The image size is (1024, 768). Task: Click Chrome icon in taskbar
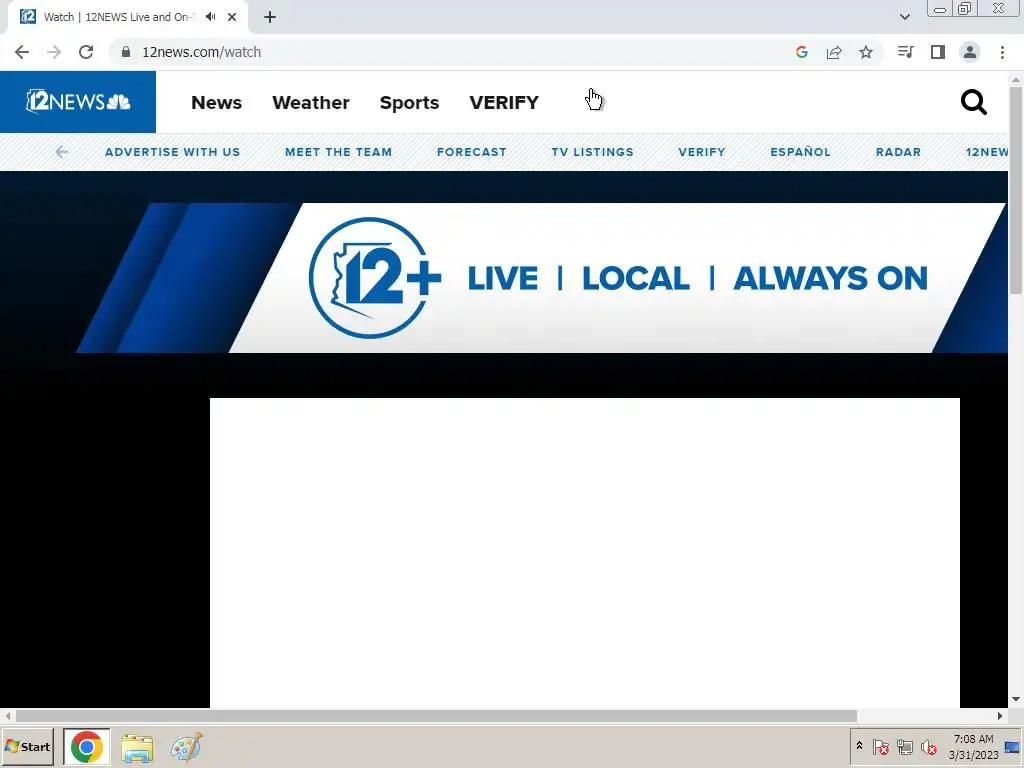(87, 746)
